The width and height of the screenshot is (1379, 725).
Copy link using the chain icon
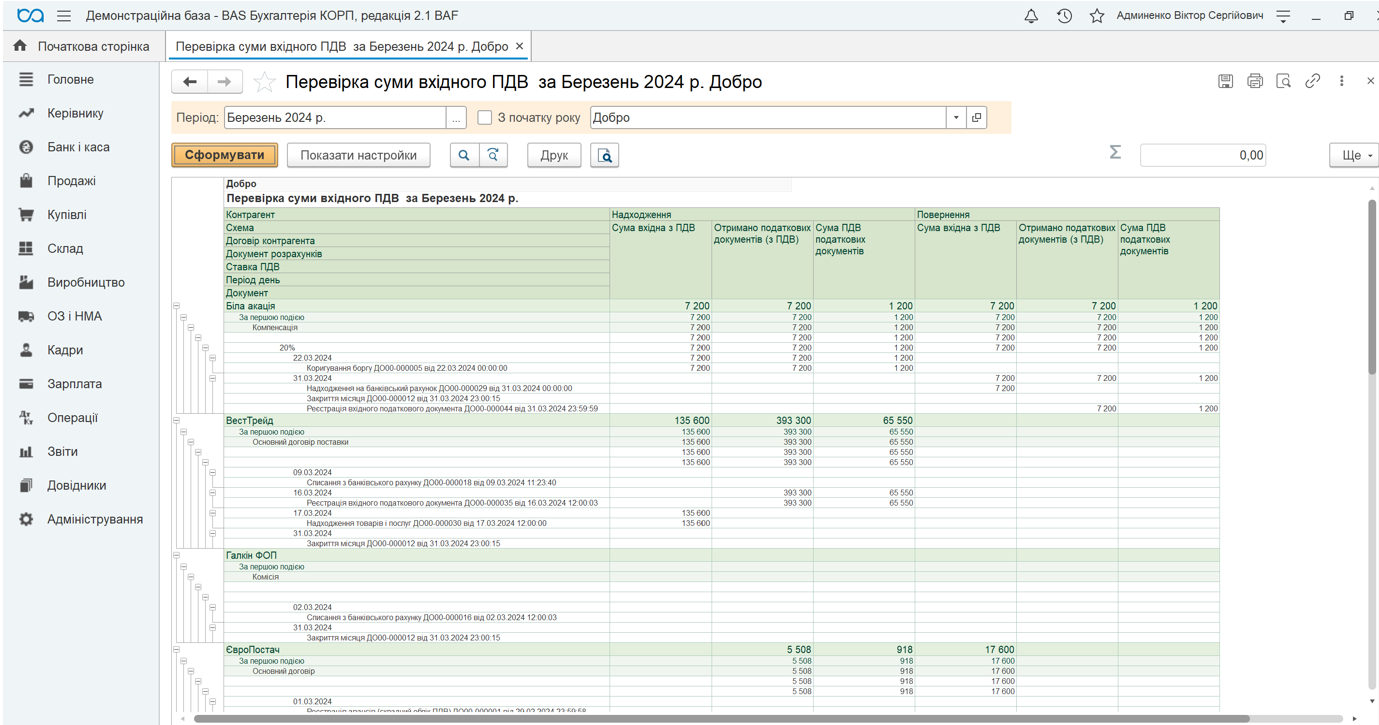click(1313, 81)
